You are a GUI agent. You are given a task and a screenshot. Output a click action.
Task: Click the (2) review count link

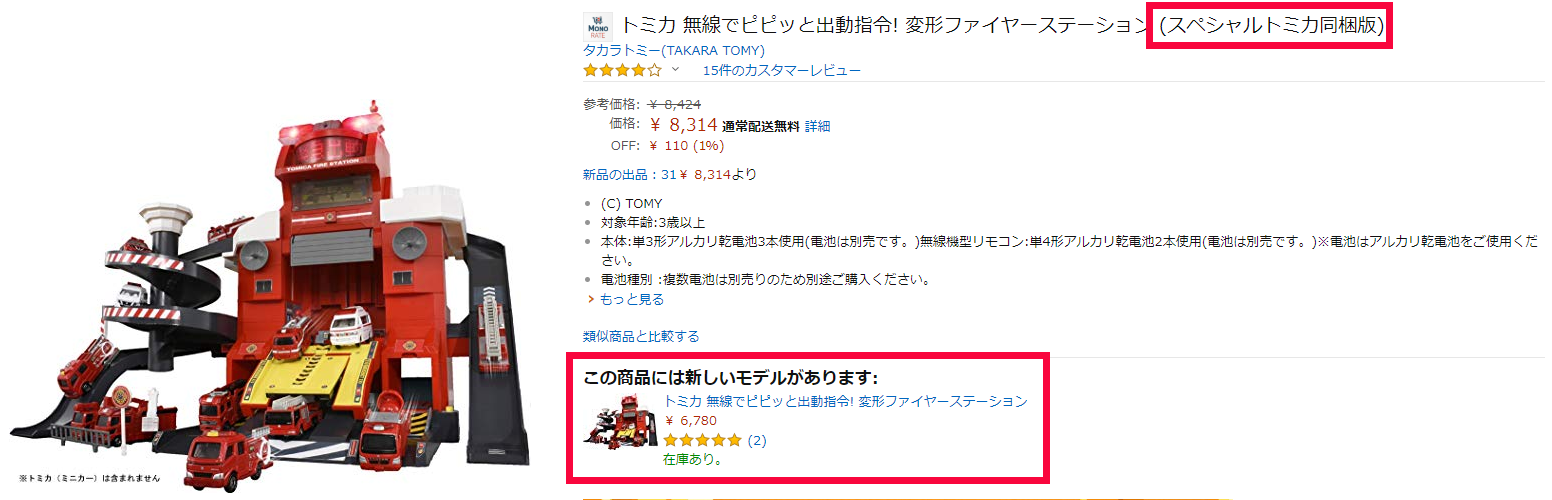coord(757,440)
